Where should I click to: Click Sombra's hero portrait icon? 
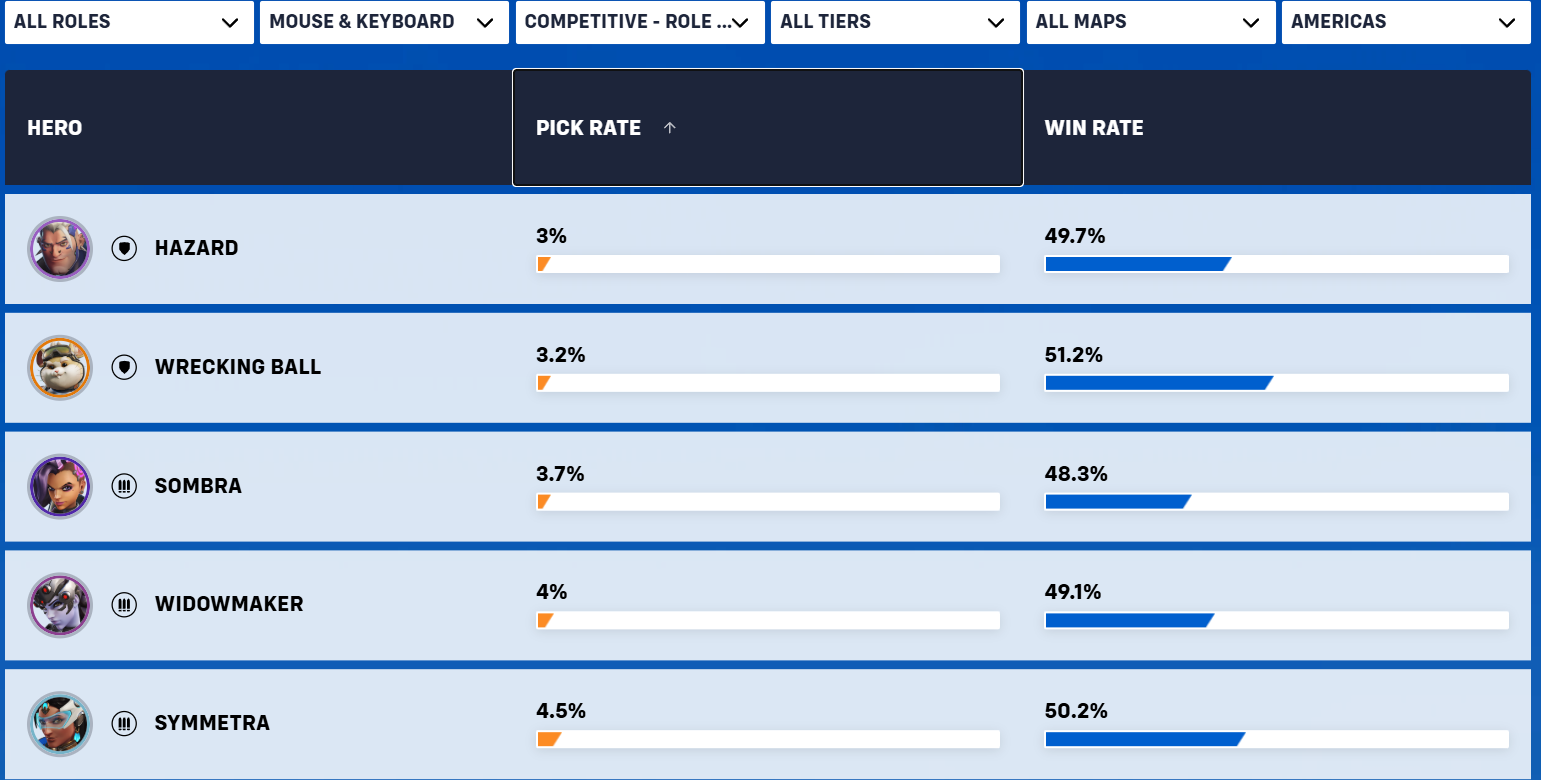coord(60,486)
